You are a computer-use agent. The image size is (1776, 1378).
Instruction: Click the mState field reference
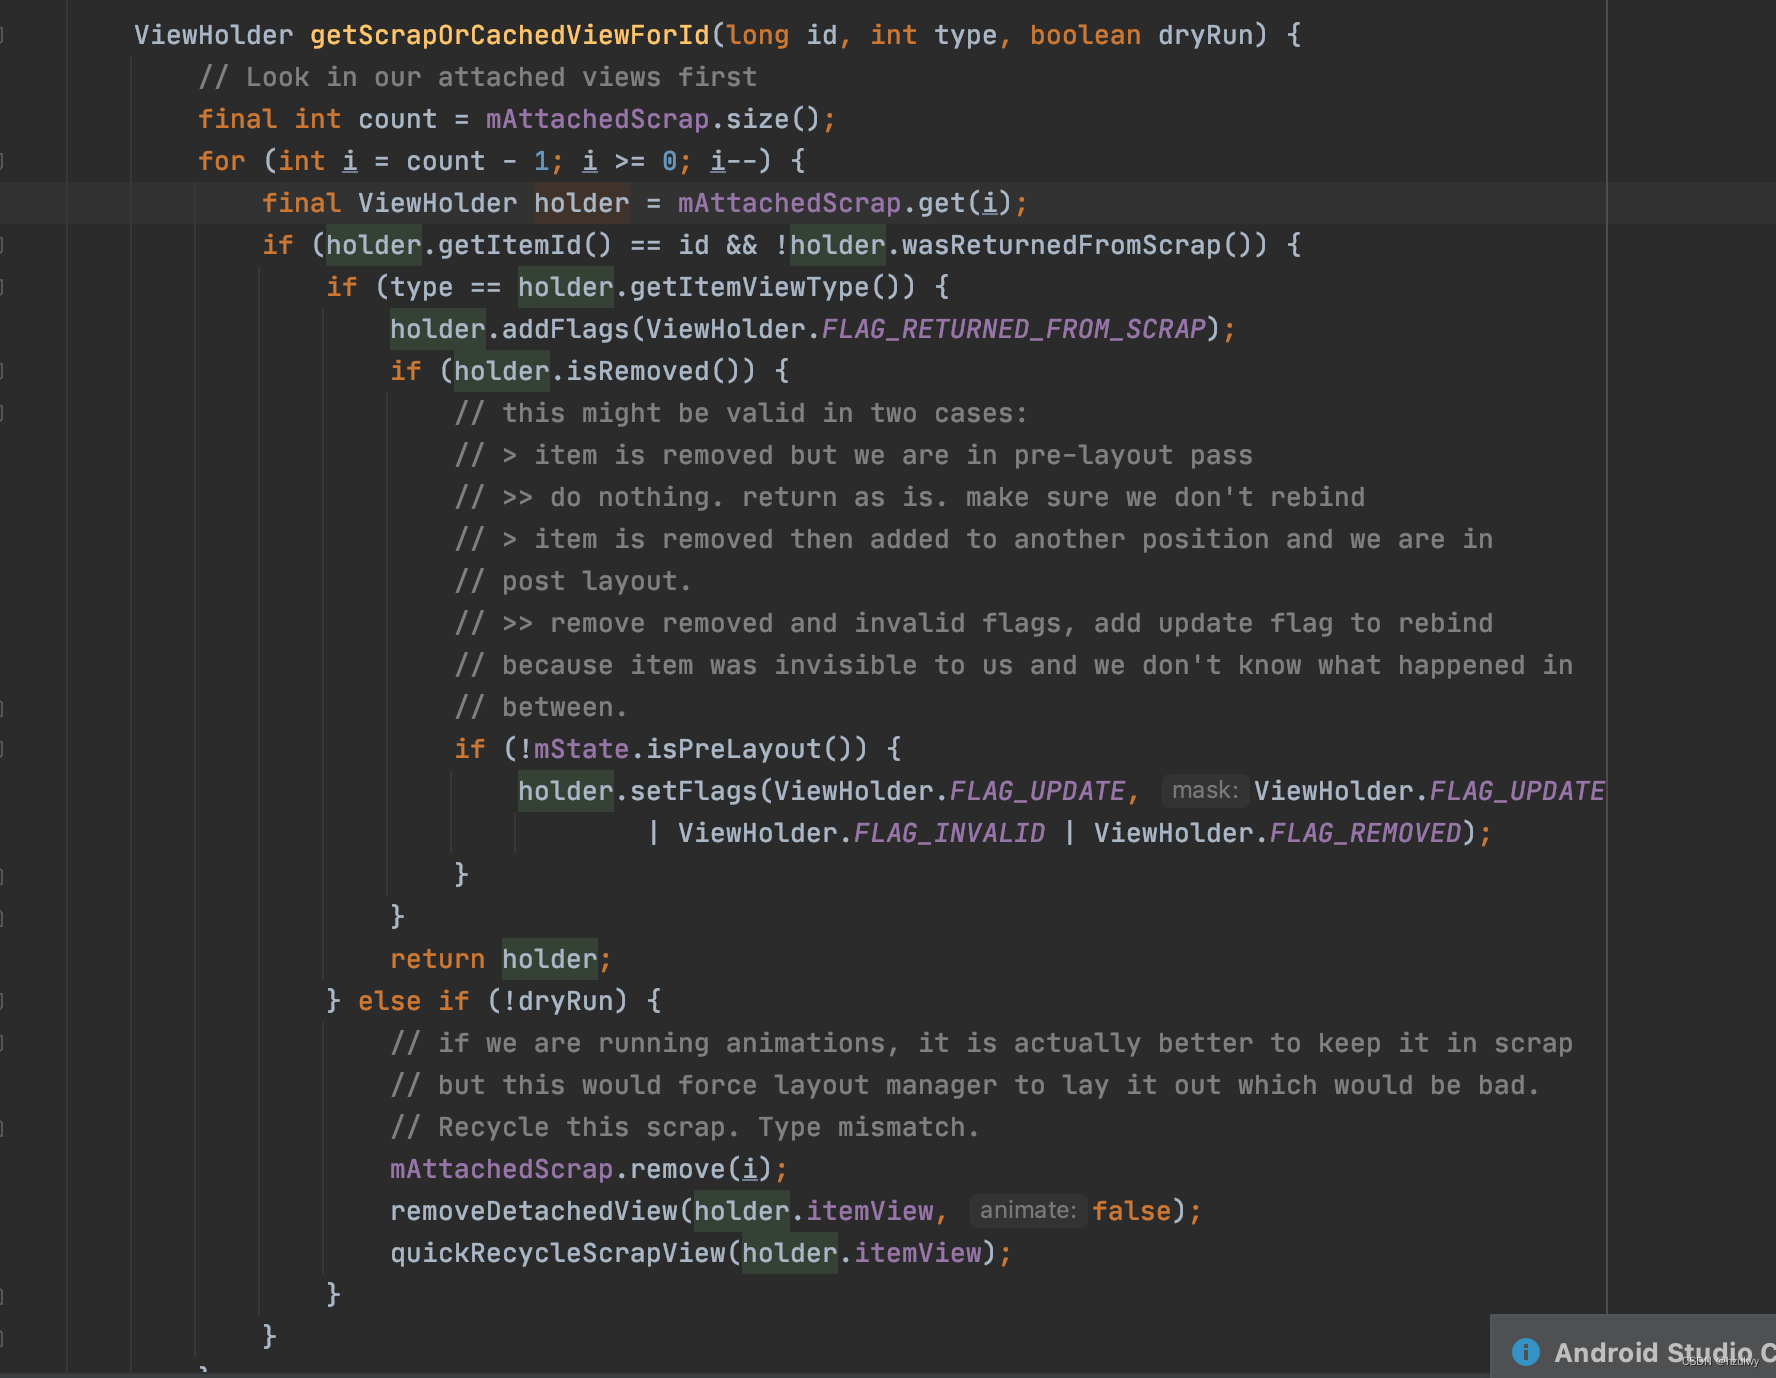[582, 749]
